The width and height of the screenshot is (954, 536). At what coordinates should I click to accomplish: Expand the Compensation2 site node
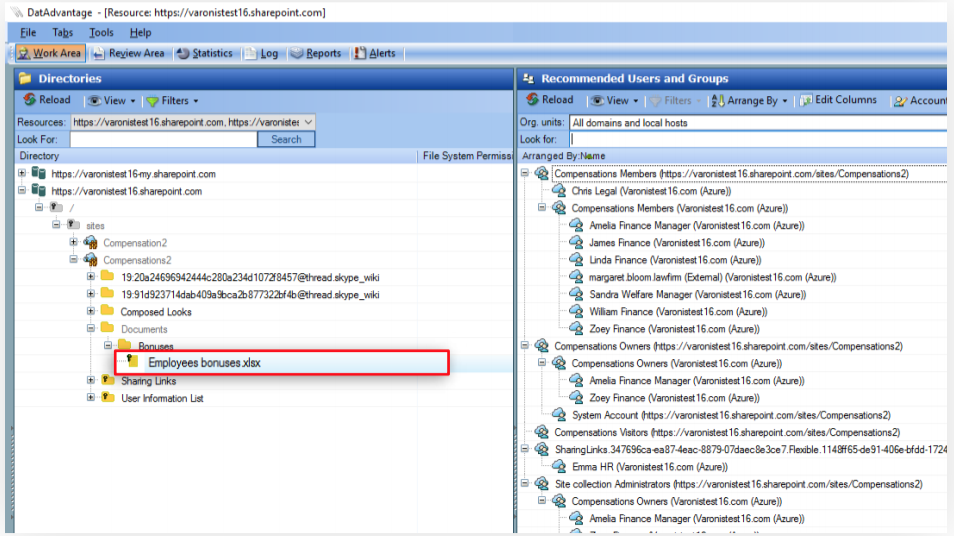point(74,242)
